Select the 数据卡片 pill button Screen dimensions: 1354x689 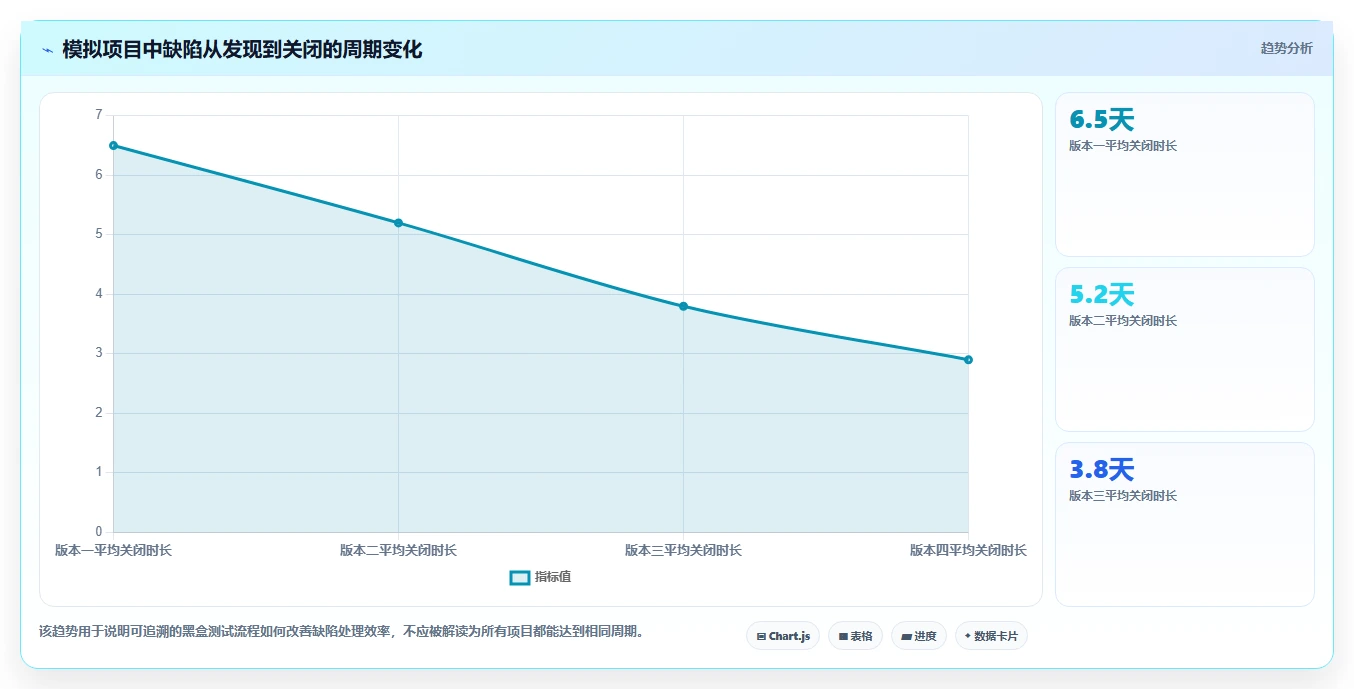pos(991,636)
